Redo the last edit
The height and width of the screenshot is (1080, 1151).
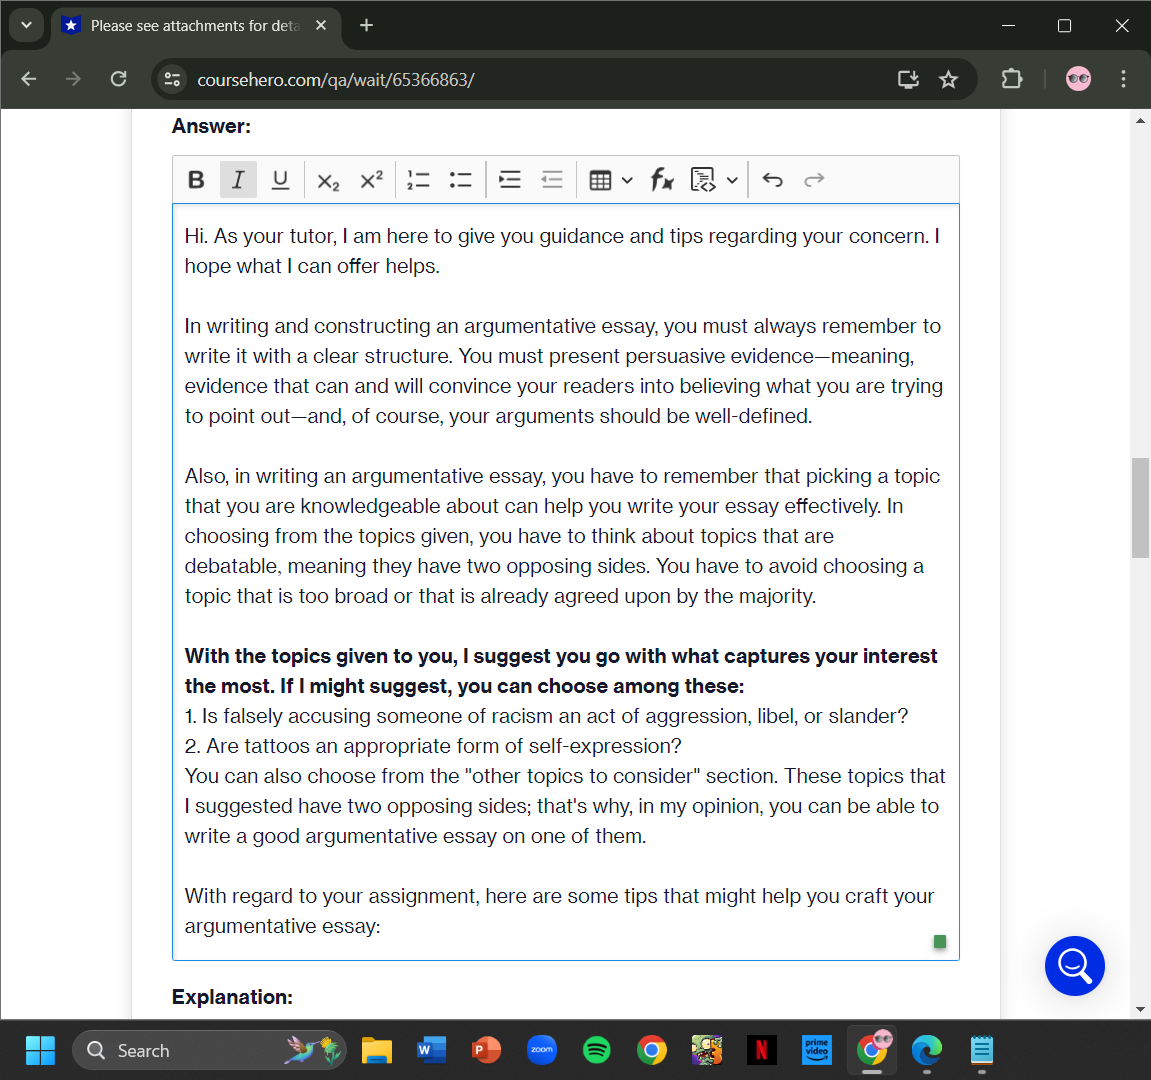point(814,179)
